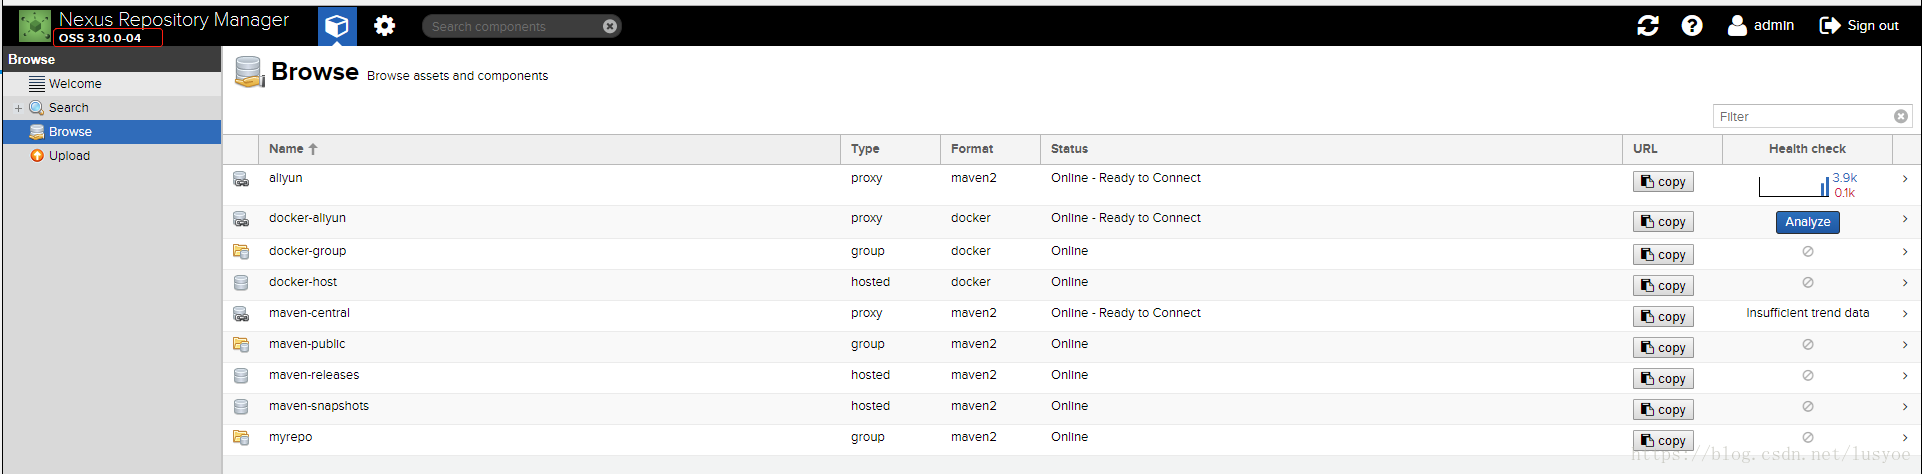Open the docker-host row chevron
Image resolution: width=1922 pixels, height=474 pixels.
(x=1905, y=283)
